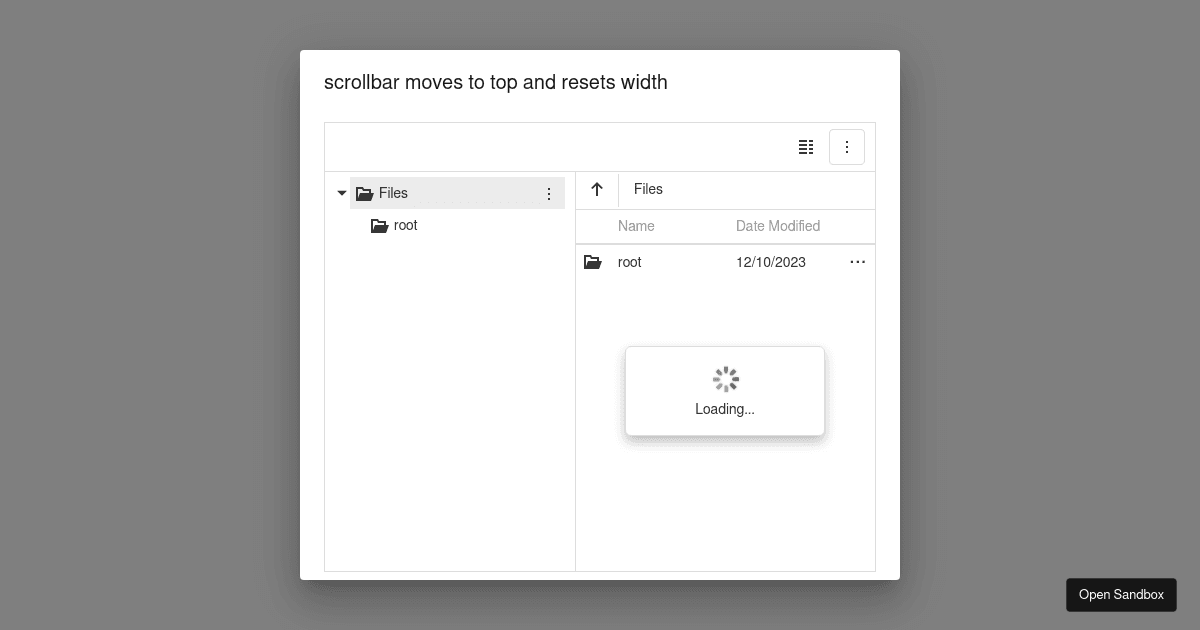The image size is (1200, 630).
Task: Click root folder icon in list
Action: (593, 262)
